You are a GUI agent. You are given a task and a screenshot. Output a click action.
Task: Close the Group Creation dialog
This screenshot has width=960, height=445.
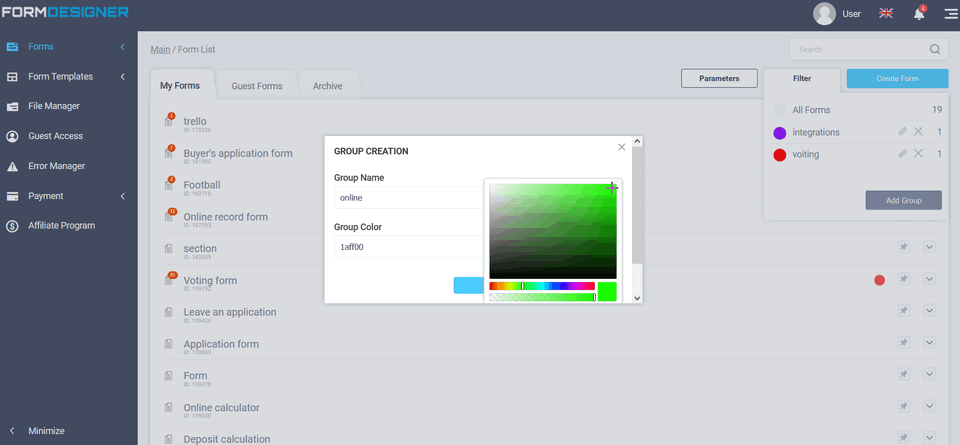pos(621,147)
